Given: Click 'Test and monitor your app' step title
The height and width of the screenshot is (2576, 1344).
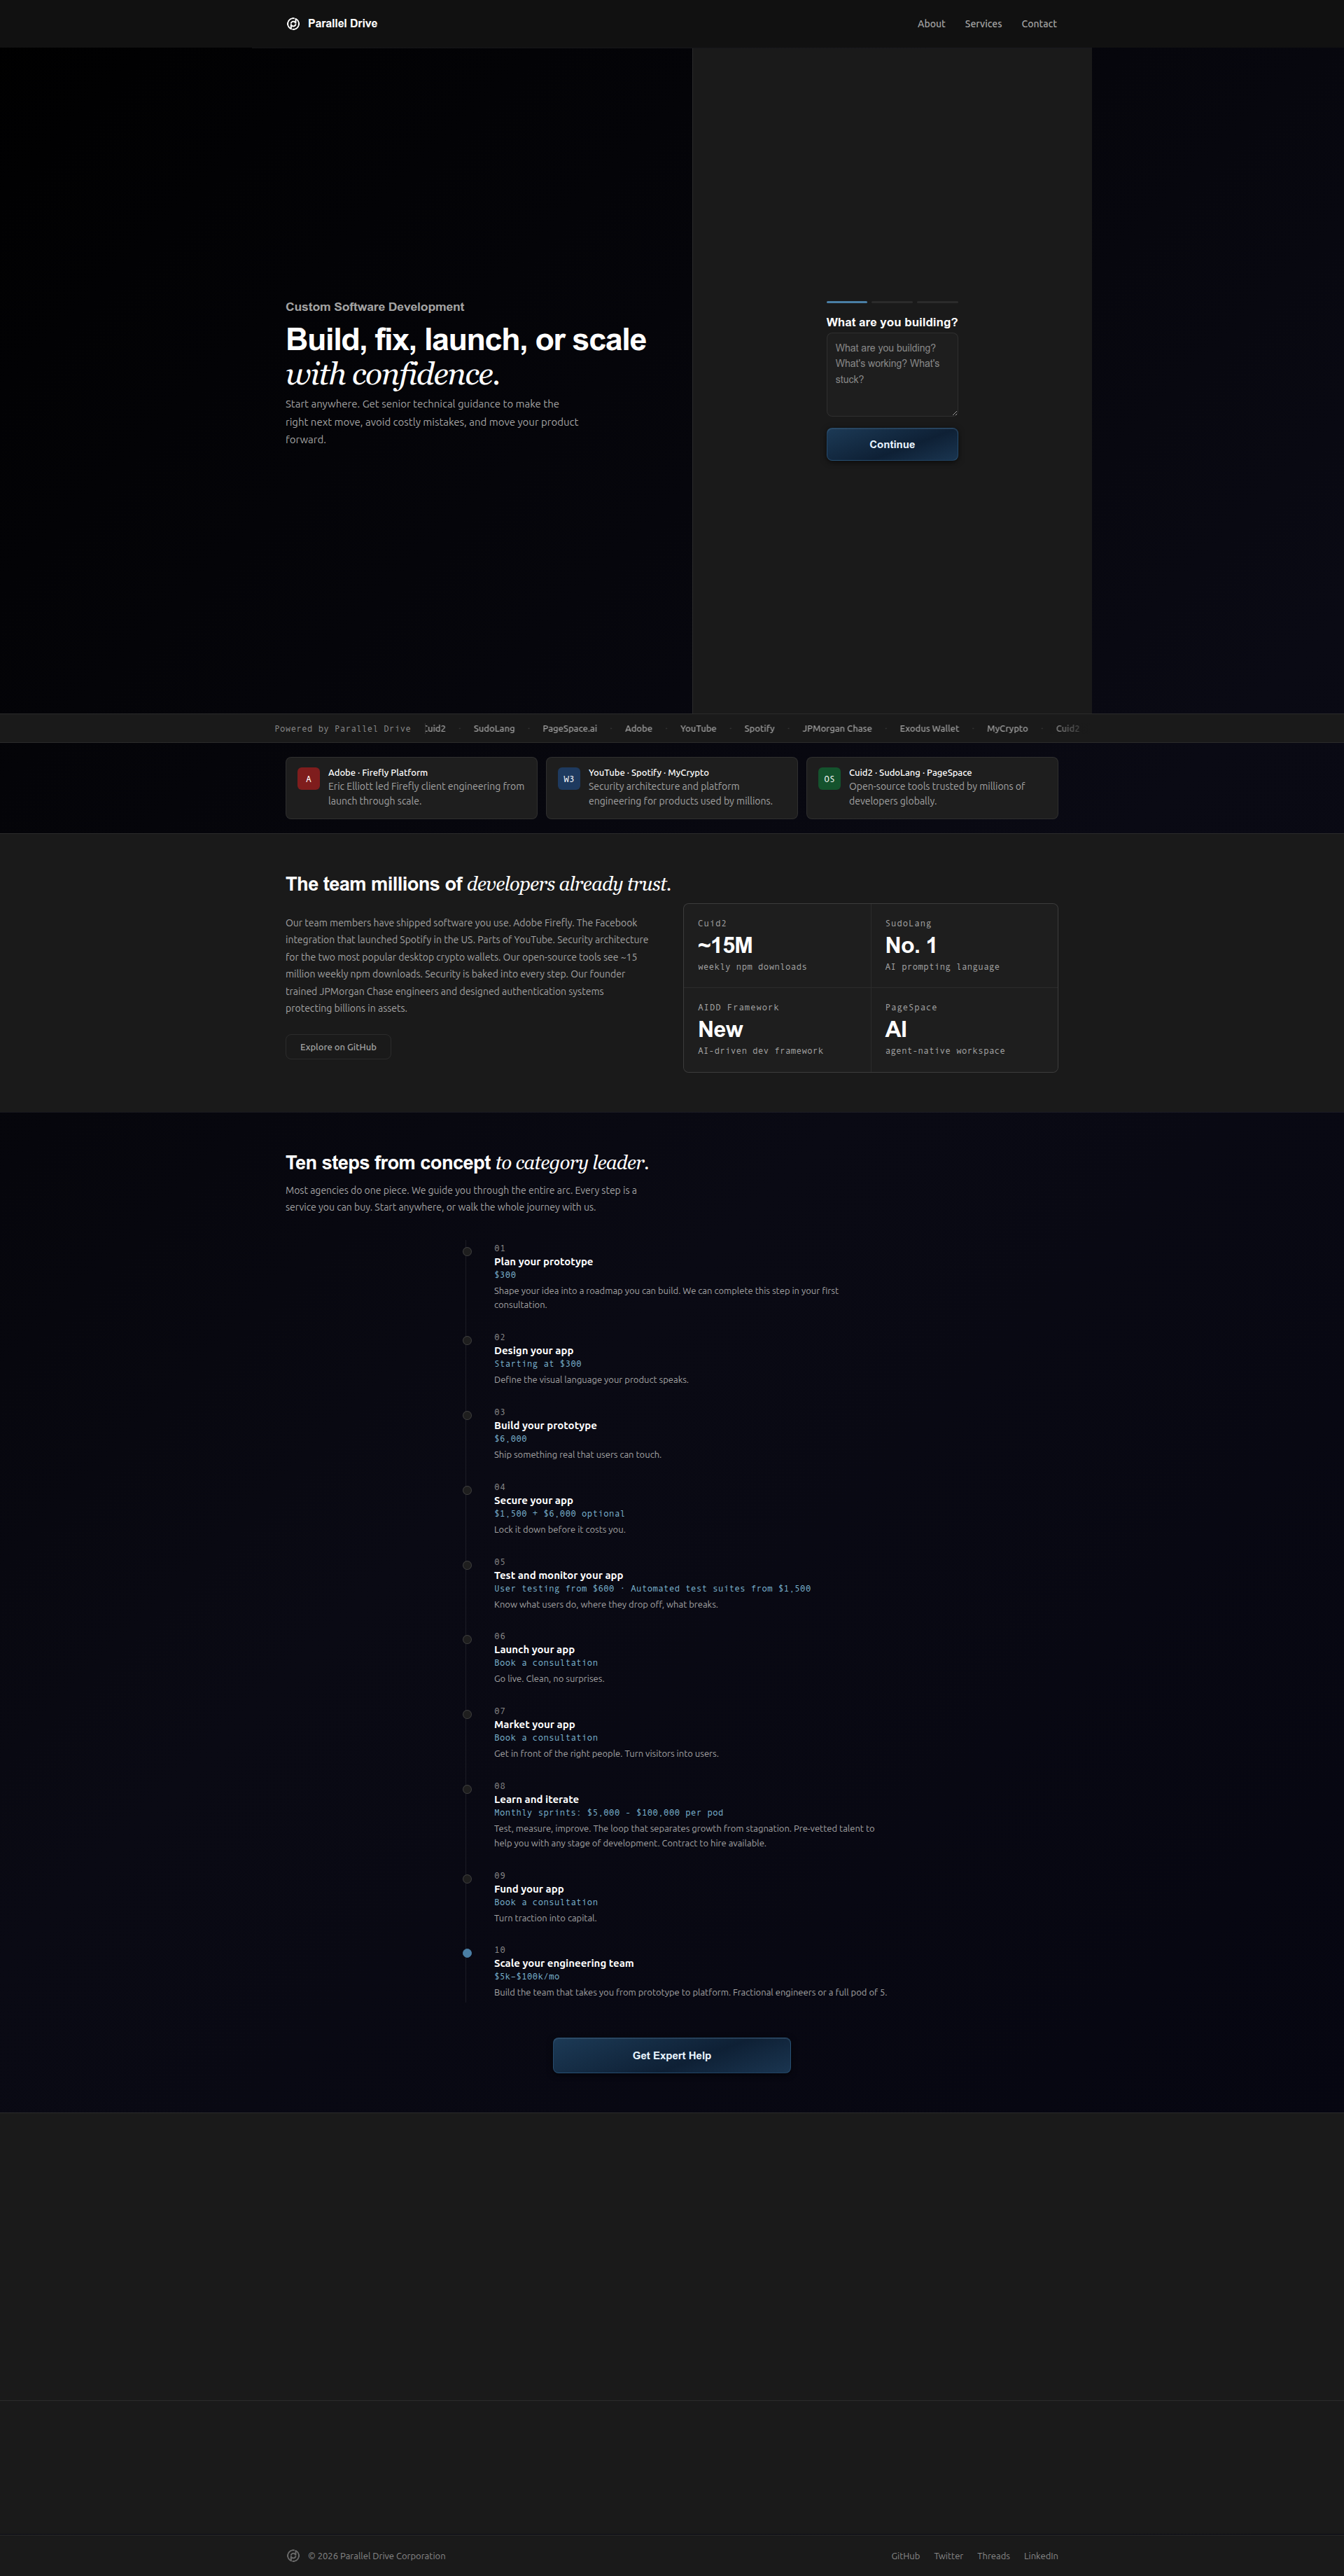Looking at the screenshot, I should (x=558, y=1576).
